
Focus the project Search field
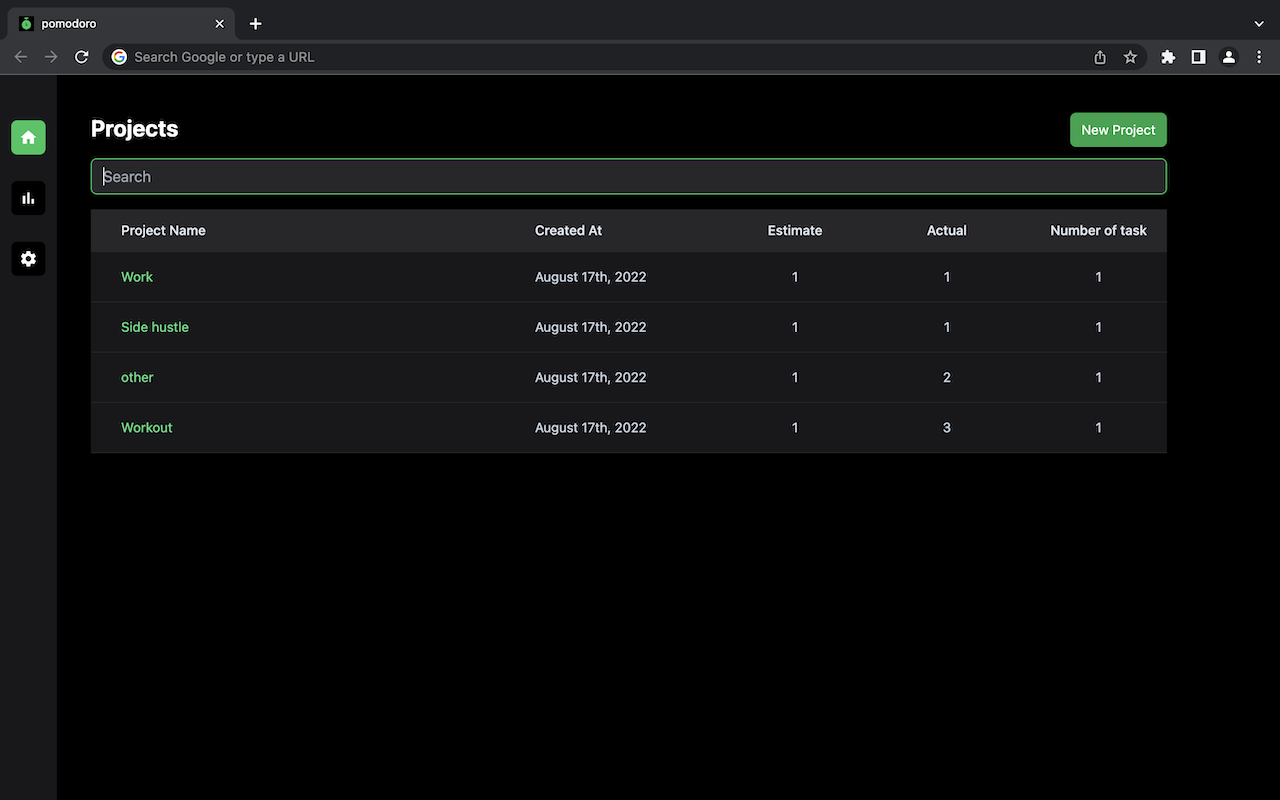click(629, 177)
